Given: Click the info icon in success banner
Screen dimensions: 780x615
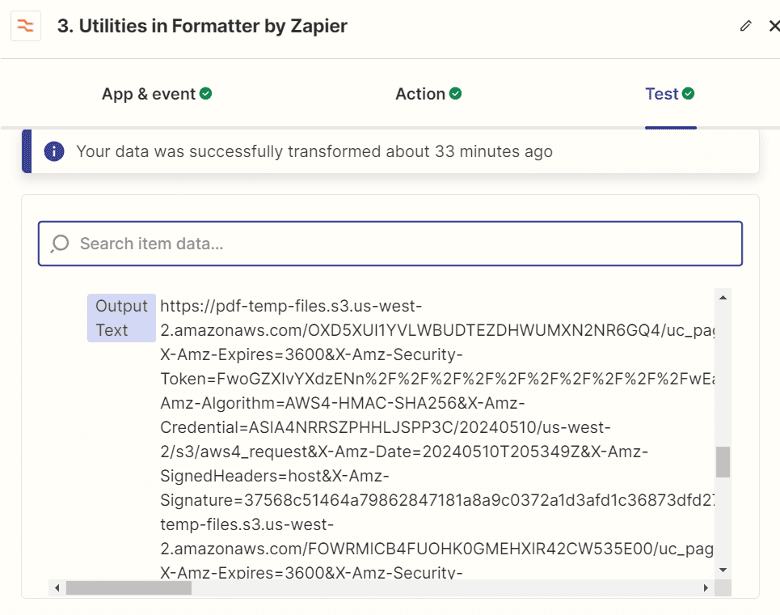Looking at the screenshot, I should [54, 151].
